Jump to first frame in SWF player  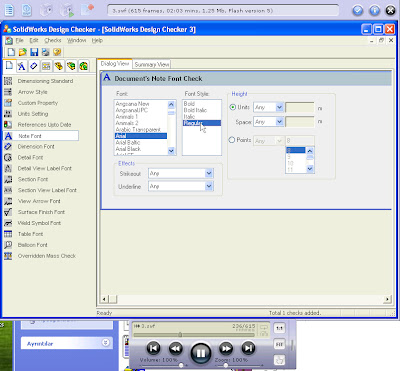[153, 348]
